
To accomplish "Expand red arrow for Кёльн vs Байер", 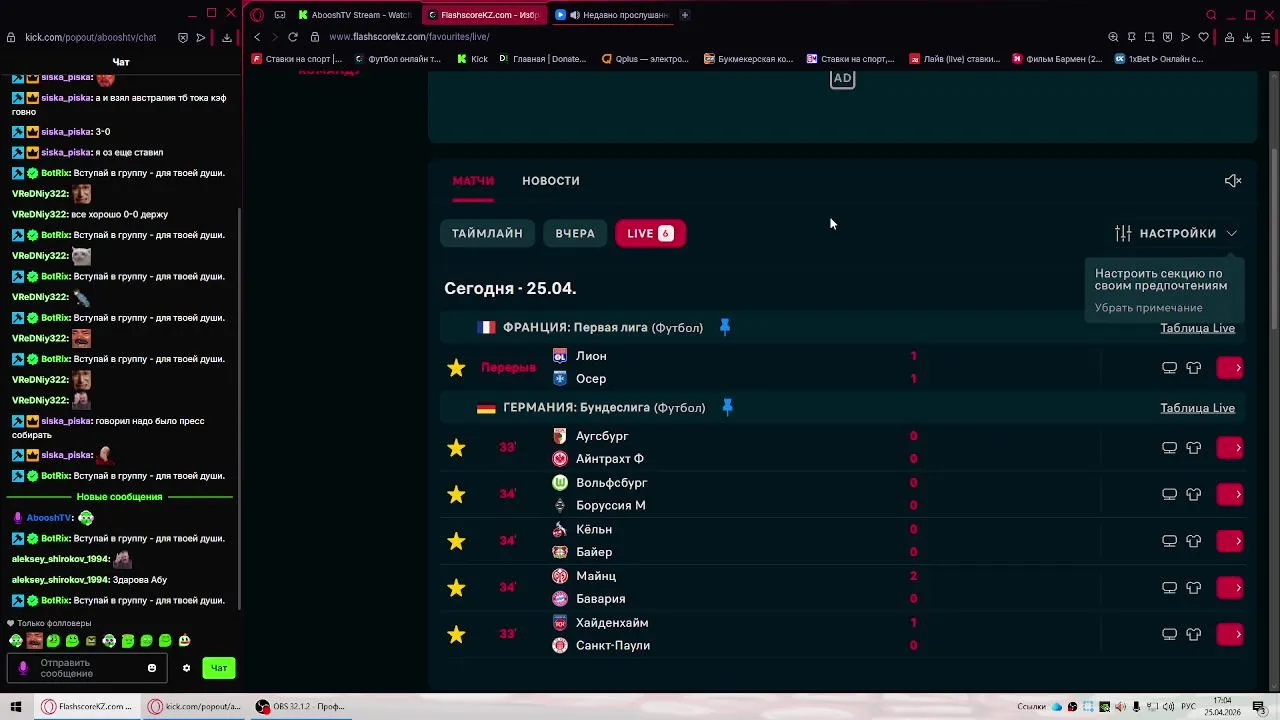I will 1230,541.
